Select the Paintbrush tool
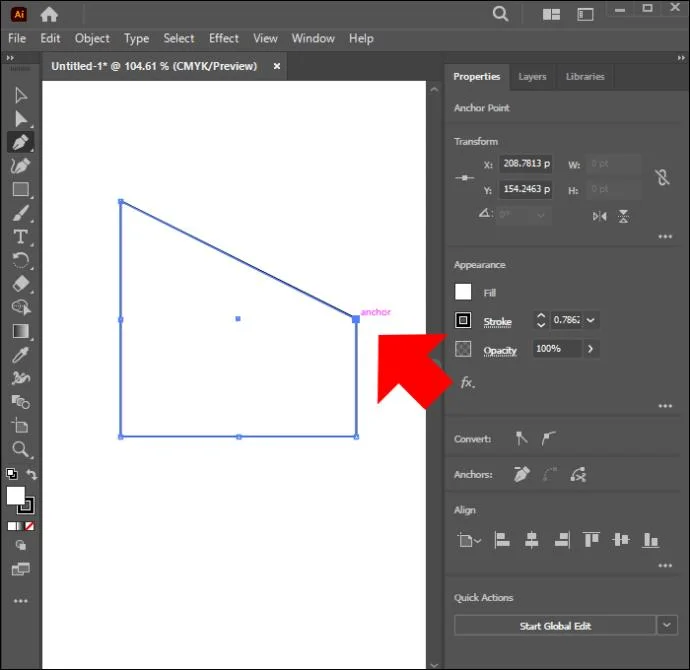 pyautogui.click(x=21, y=213)
